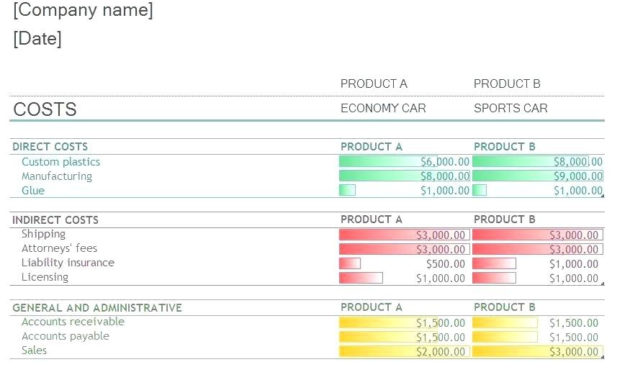Click the COSTS title cell
The image size is (630, 380).
pos(45,109)
